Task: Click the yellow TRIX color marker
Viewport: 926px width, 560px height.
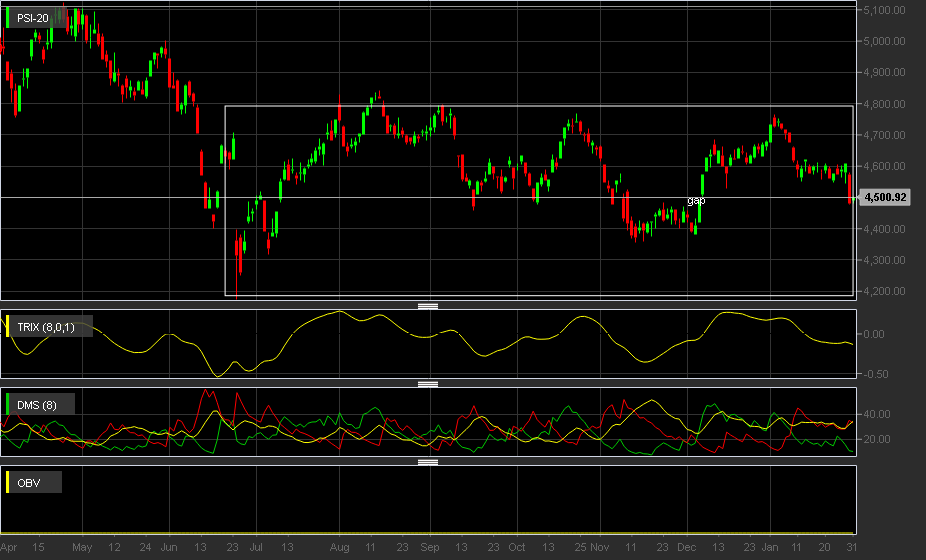Action: pyautogui.click(x=8, y=327)
